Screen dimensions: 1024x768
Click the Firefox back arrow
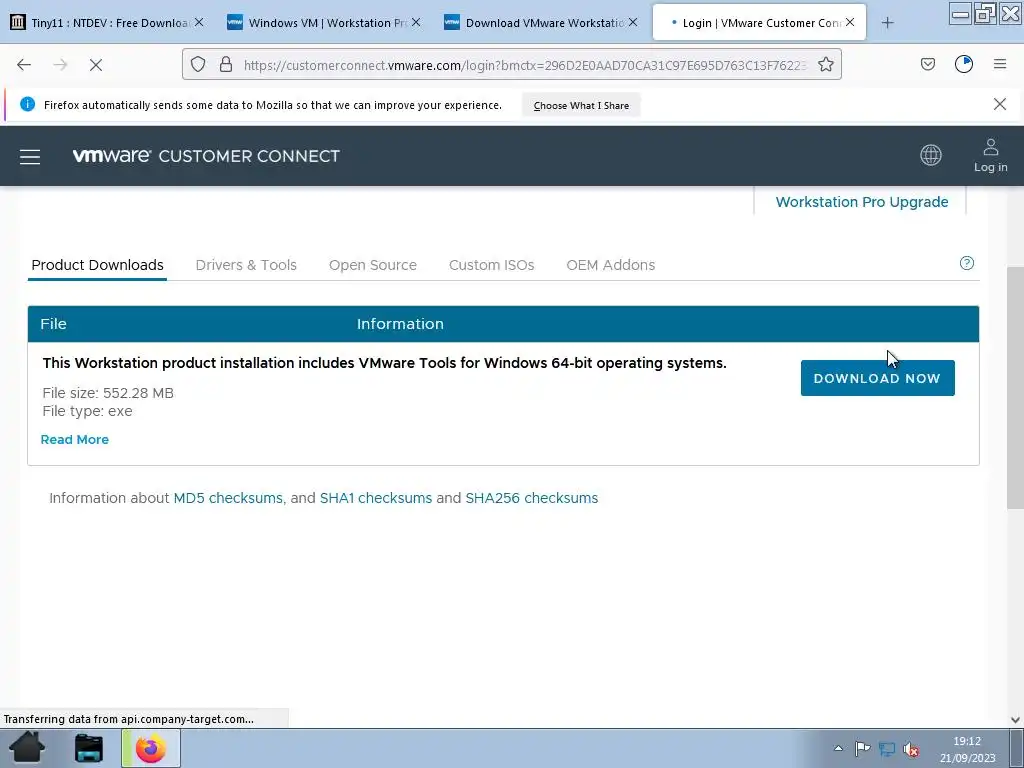[24, 65]
